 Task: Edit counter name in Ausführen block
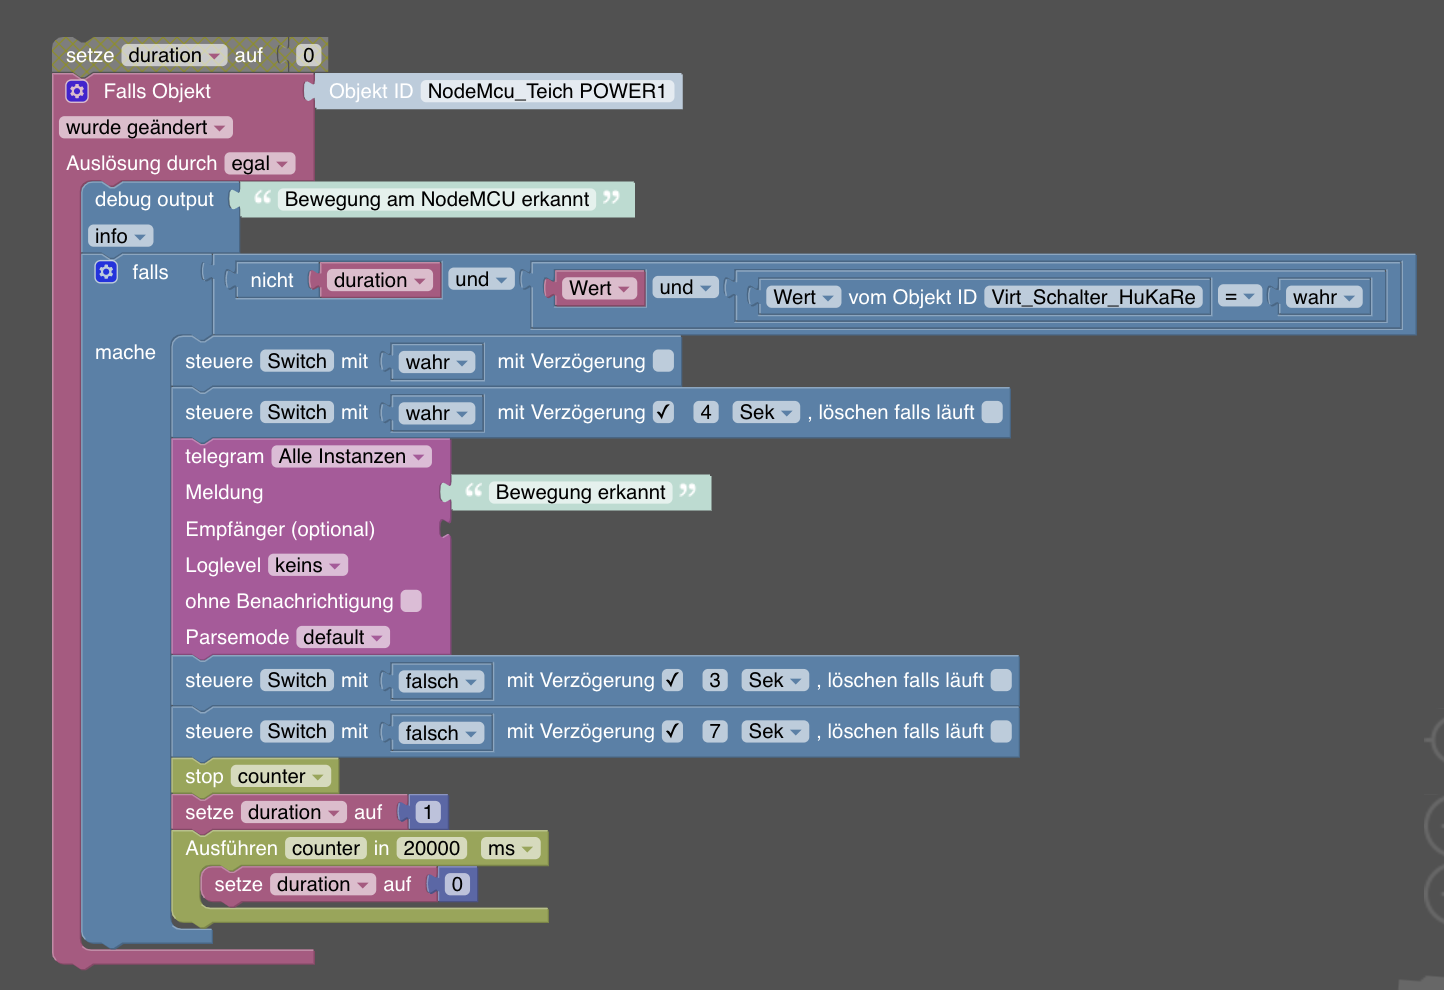click(x=326, y=848)
